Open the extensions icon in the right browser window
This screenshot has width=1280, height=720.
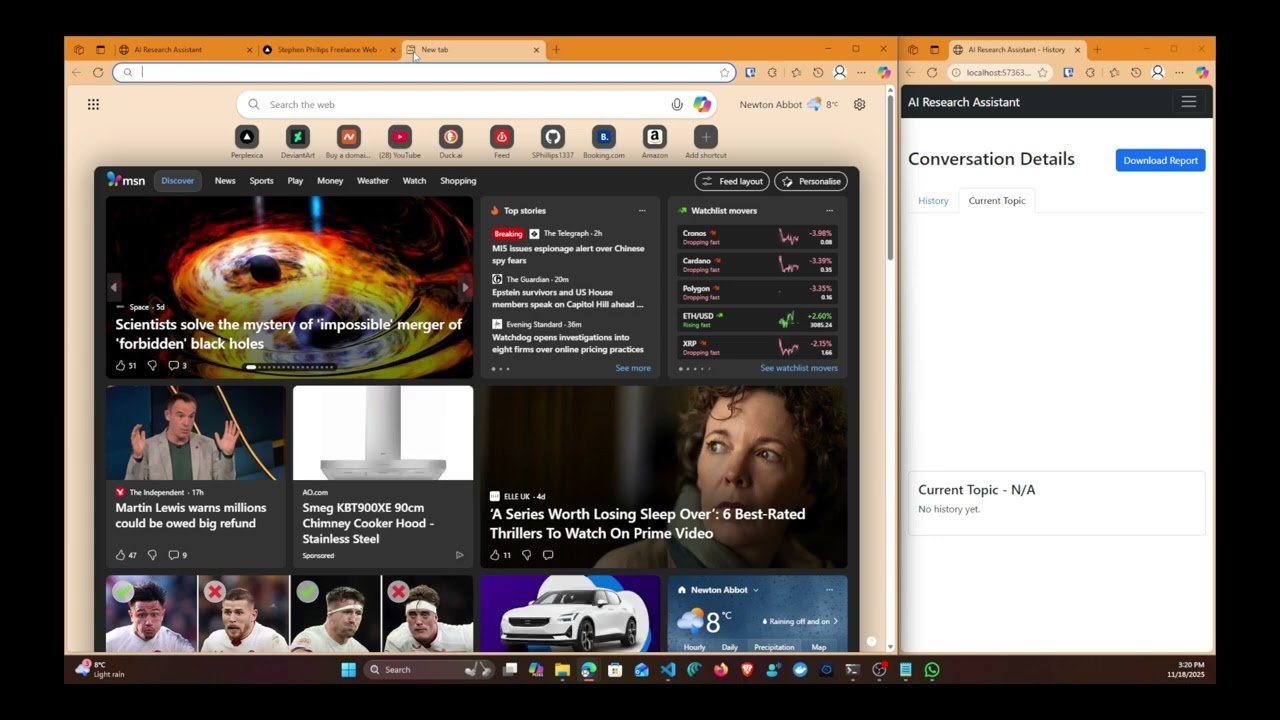1090,72
